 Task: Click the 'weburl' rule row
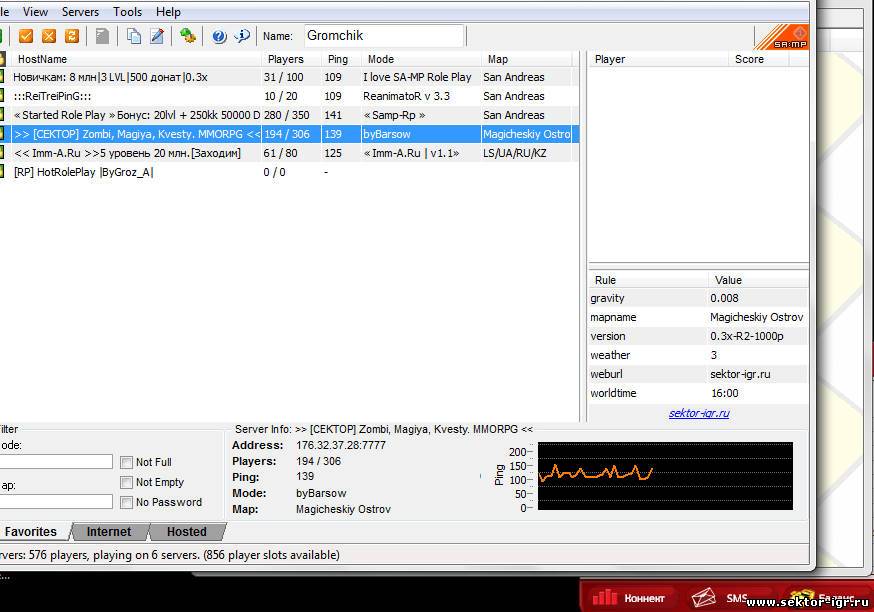point(698,374)
